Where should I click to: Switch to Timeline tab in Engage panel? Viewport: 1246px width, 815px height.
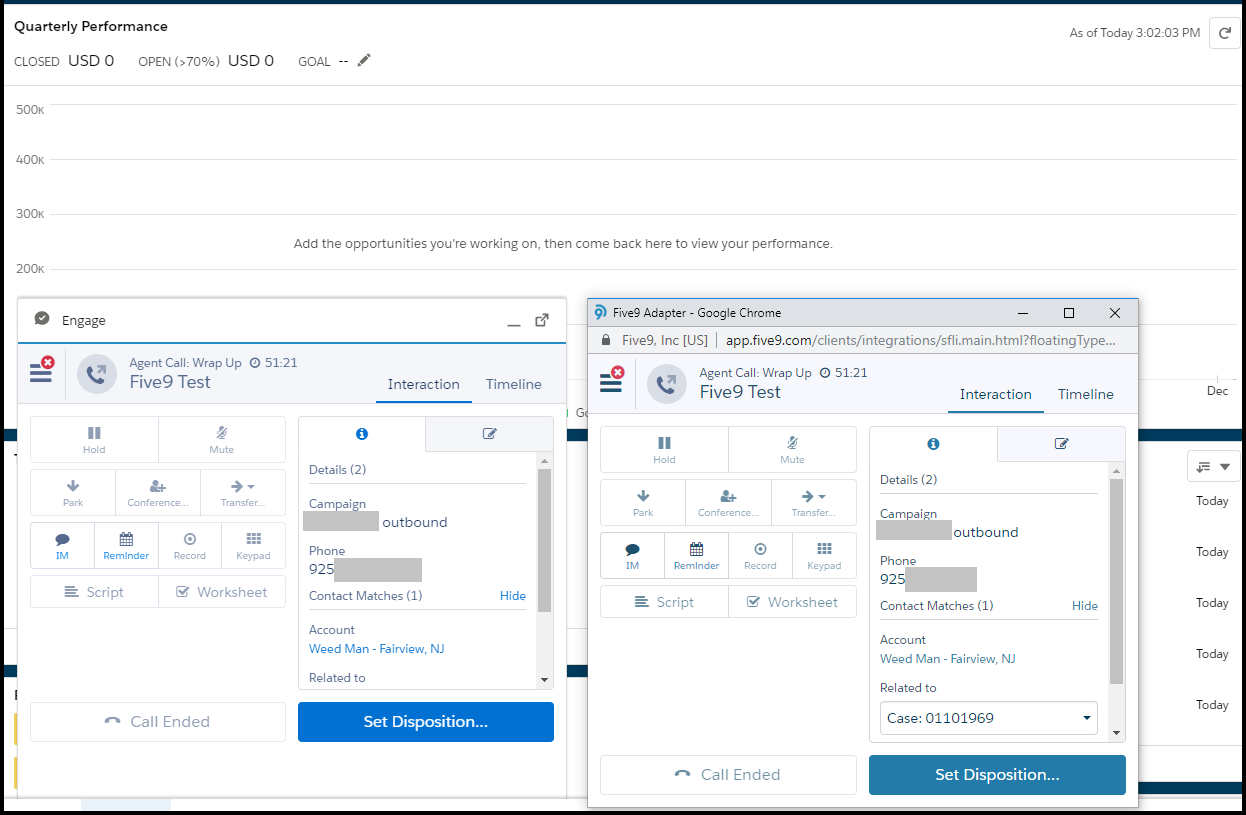point(514,385)
